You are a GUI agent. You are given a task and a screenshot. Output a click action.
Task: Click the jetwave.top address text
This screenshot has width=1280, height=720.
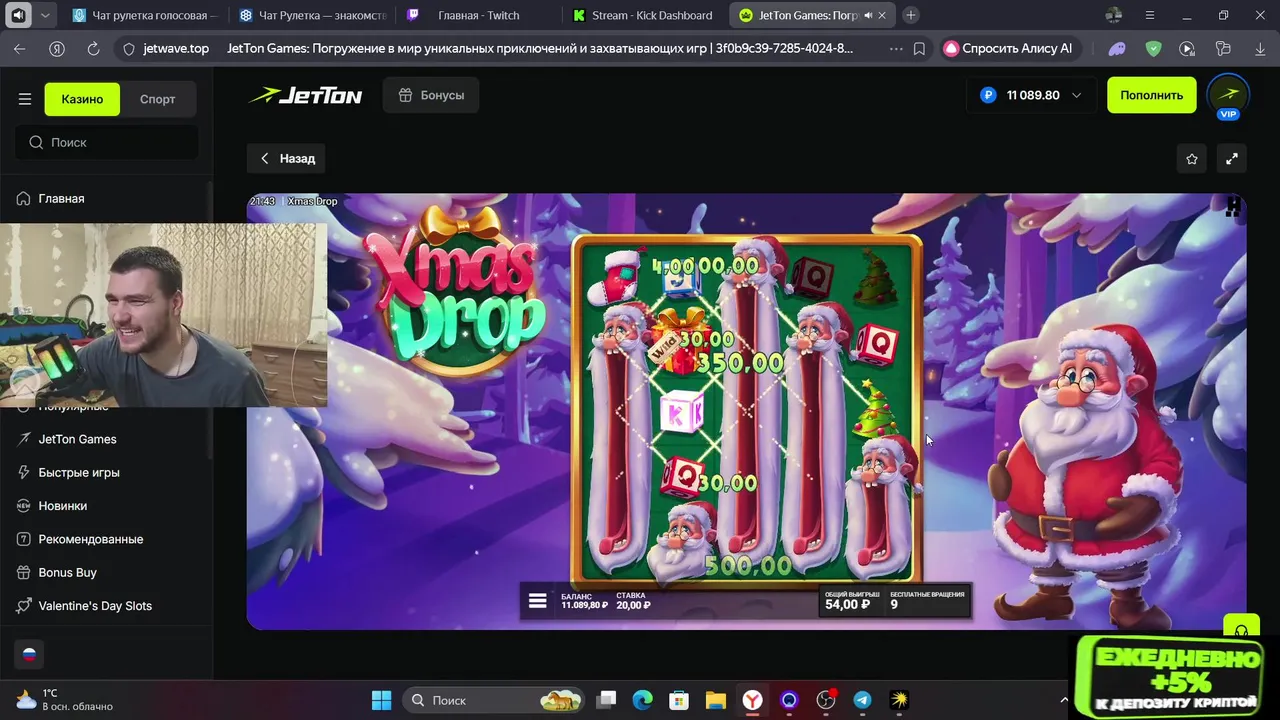(x=176, y=48)
